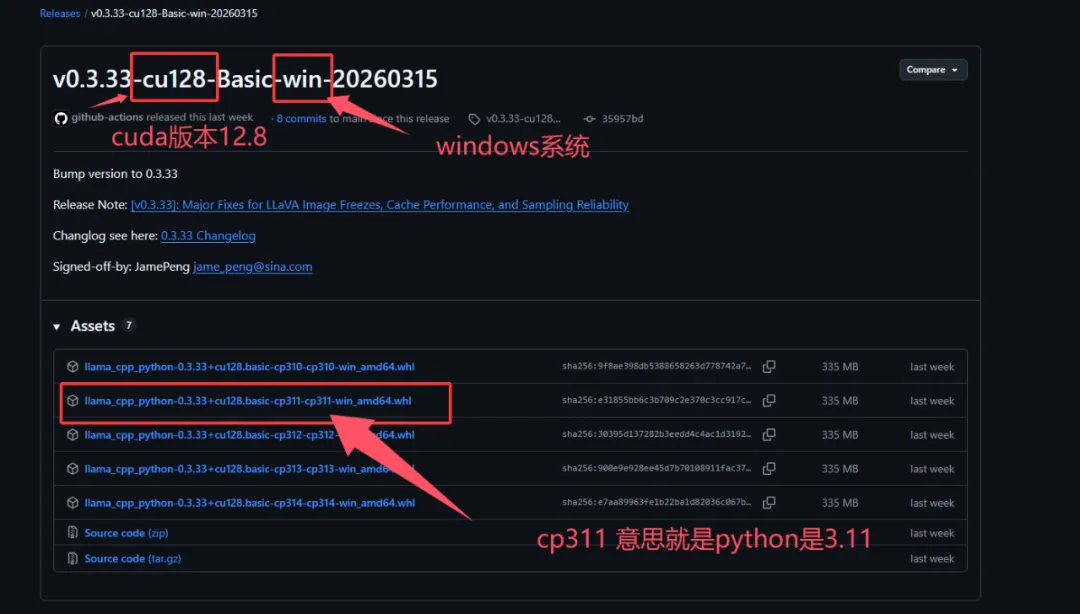This screenshot has height=614, width=1080.
Task: Open the v0.3.33 Major Fixes release note link
Action: [x=380, y=205]
